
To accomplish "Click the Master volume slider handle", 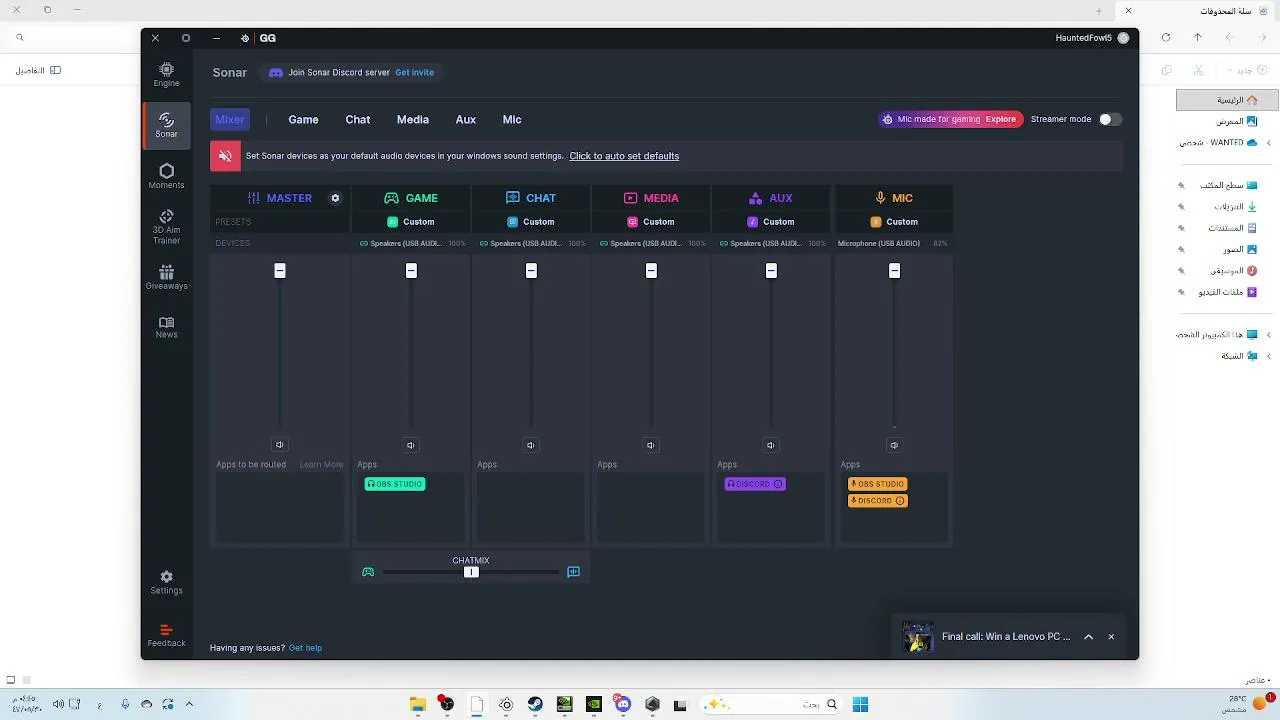I will 280,271.
